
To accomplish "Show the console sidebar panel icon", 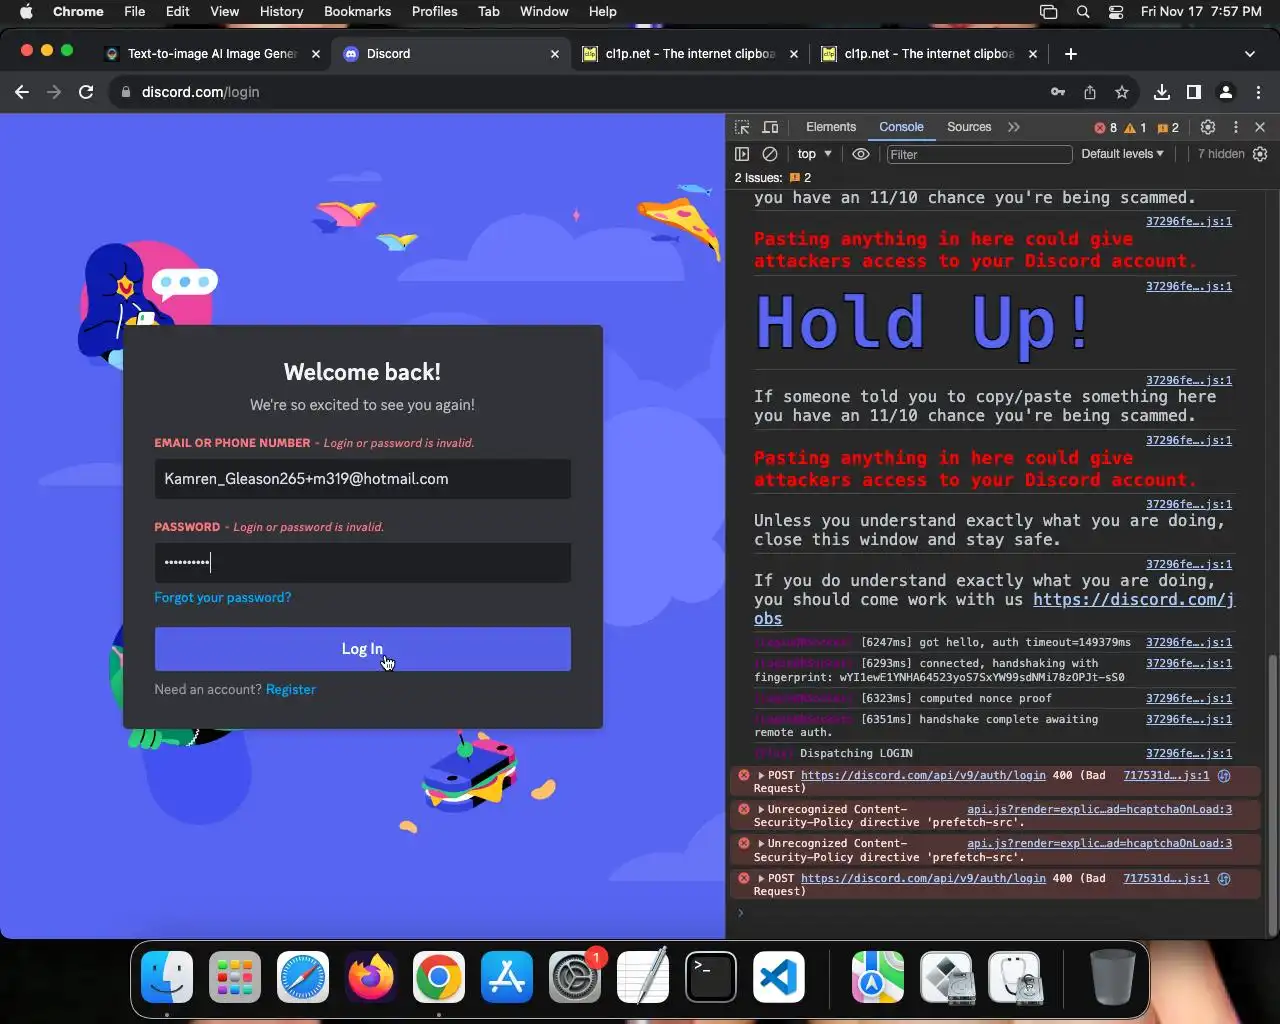I will click(742, 154).
